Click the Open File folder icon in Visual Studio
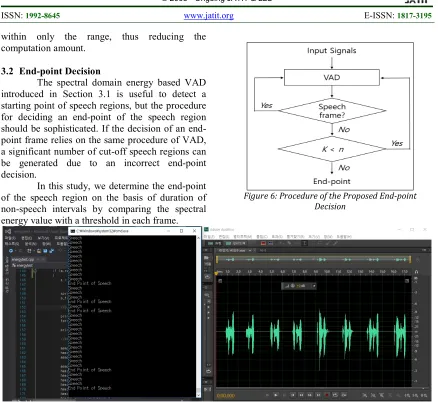Viewport: 438px width, 402px height. click(39, 251)
